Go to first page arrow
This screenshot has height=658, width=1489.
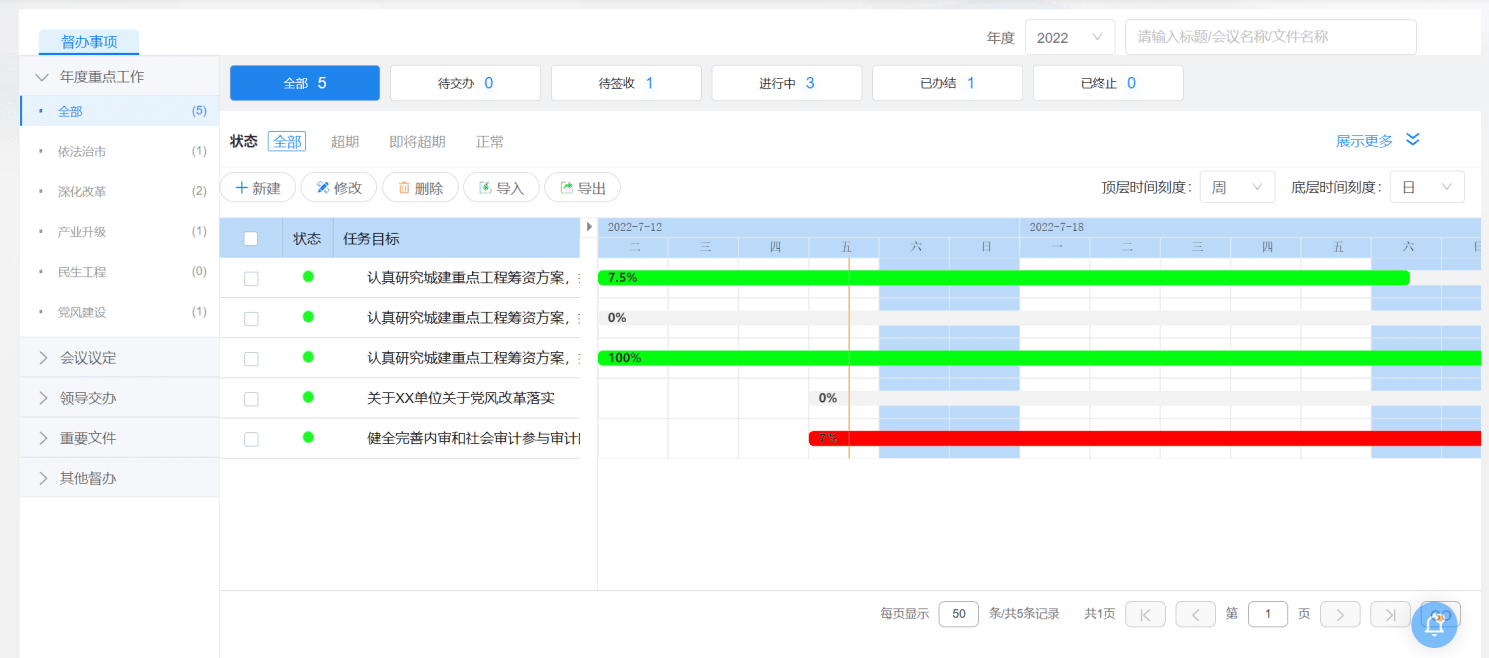(x=1146, y=614)
